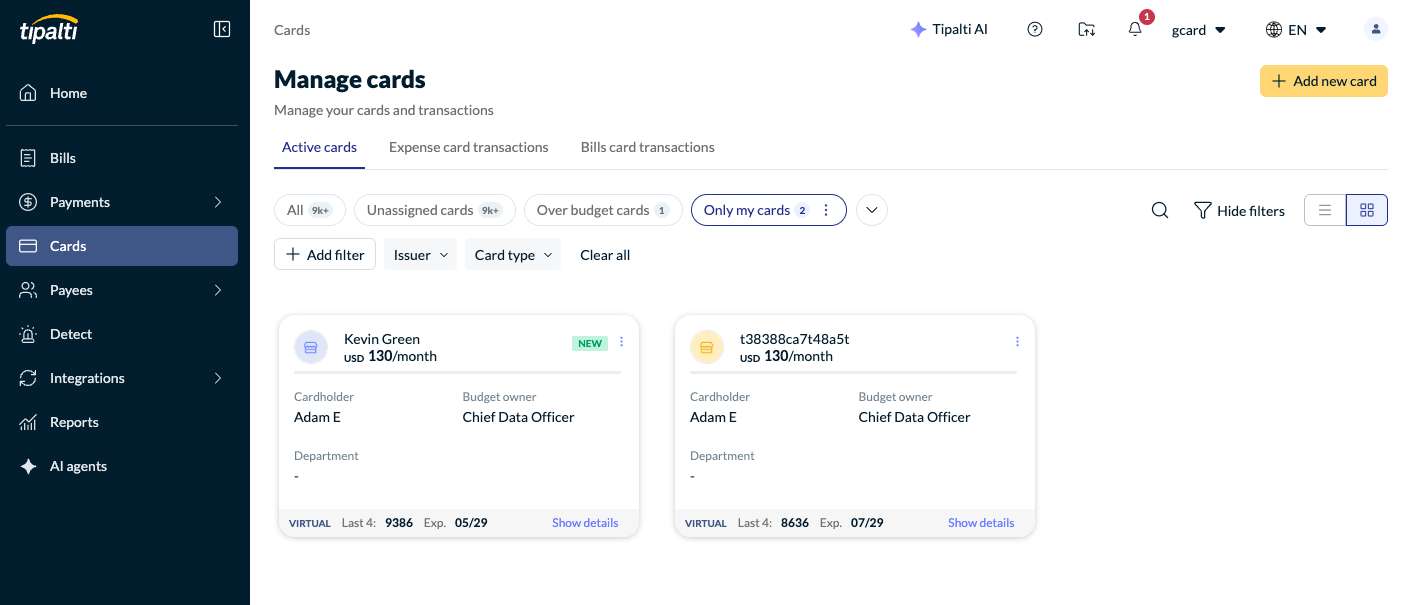1401x605 pixels.
Task: Go to Home in the sidebar
Action: coord(122,93)
